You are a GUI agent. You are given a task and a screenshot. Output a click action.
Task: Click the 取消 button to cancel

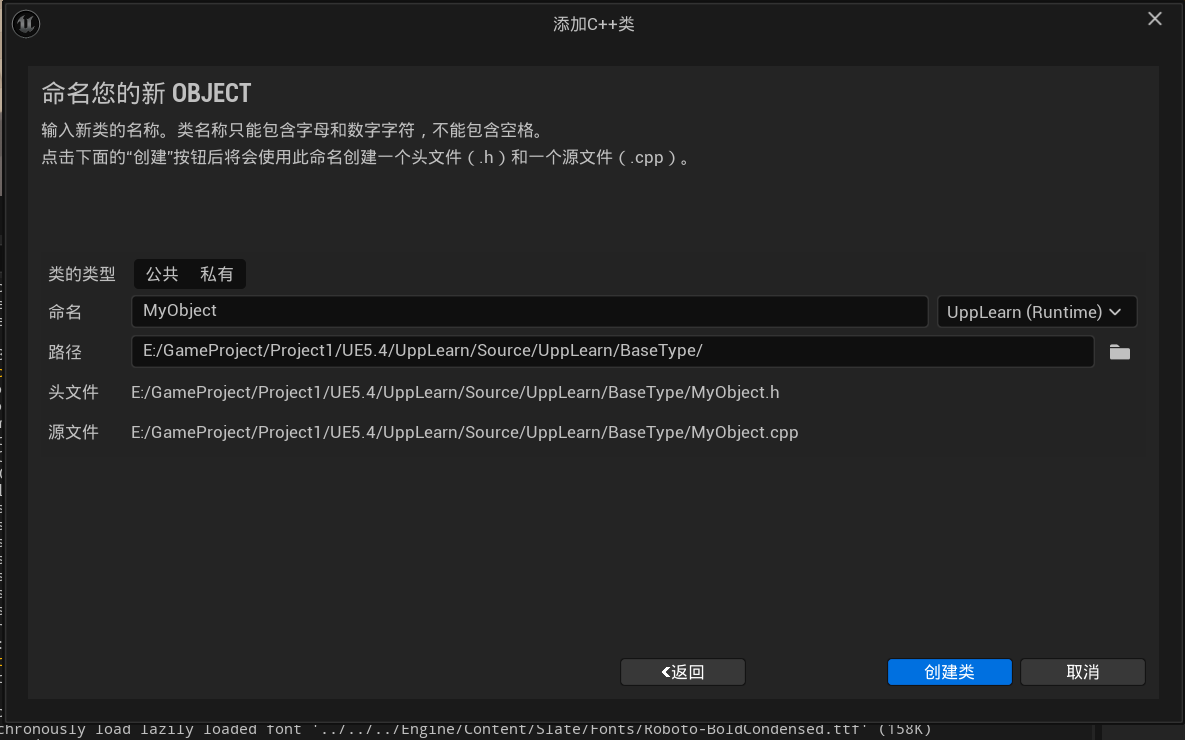tap(1082, 671)
